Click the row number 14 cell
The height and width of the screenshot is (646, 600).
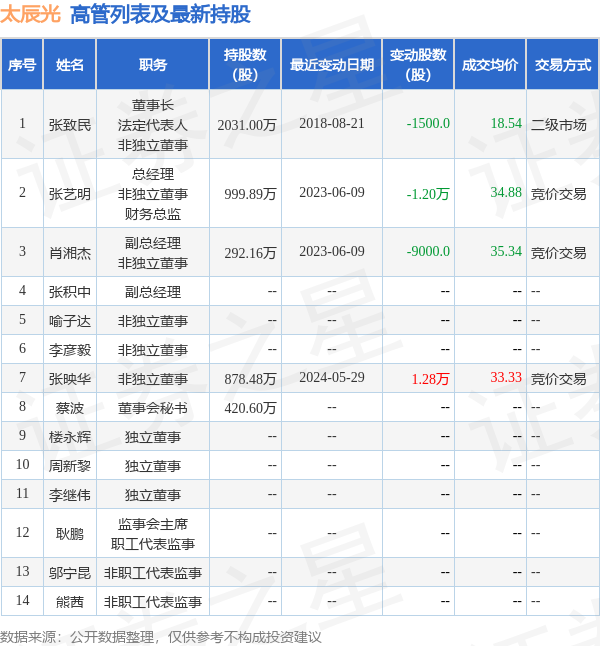tap(22, 600)
